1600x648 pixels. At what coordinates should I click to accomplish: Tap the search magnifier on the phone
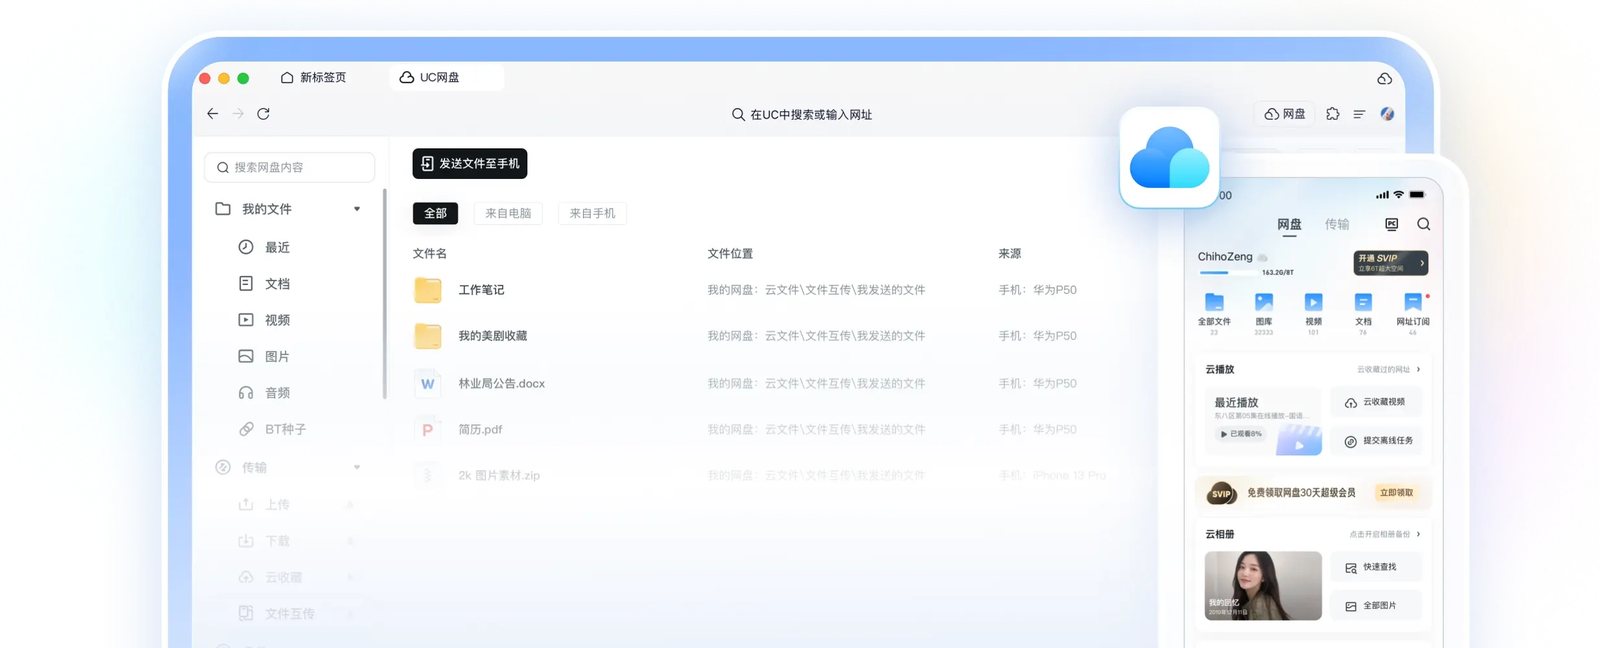(1423, 224)
